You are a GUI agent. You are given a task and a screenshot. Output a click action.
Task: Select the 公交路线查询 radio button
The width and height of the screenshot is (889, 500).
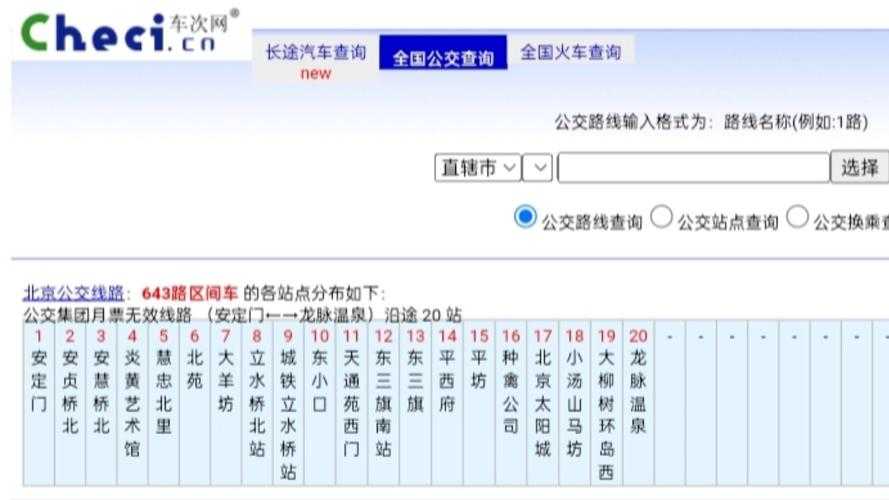[x=525, y=217]
